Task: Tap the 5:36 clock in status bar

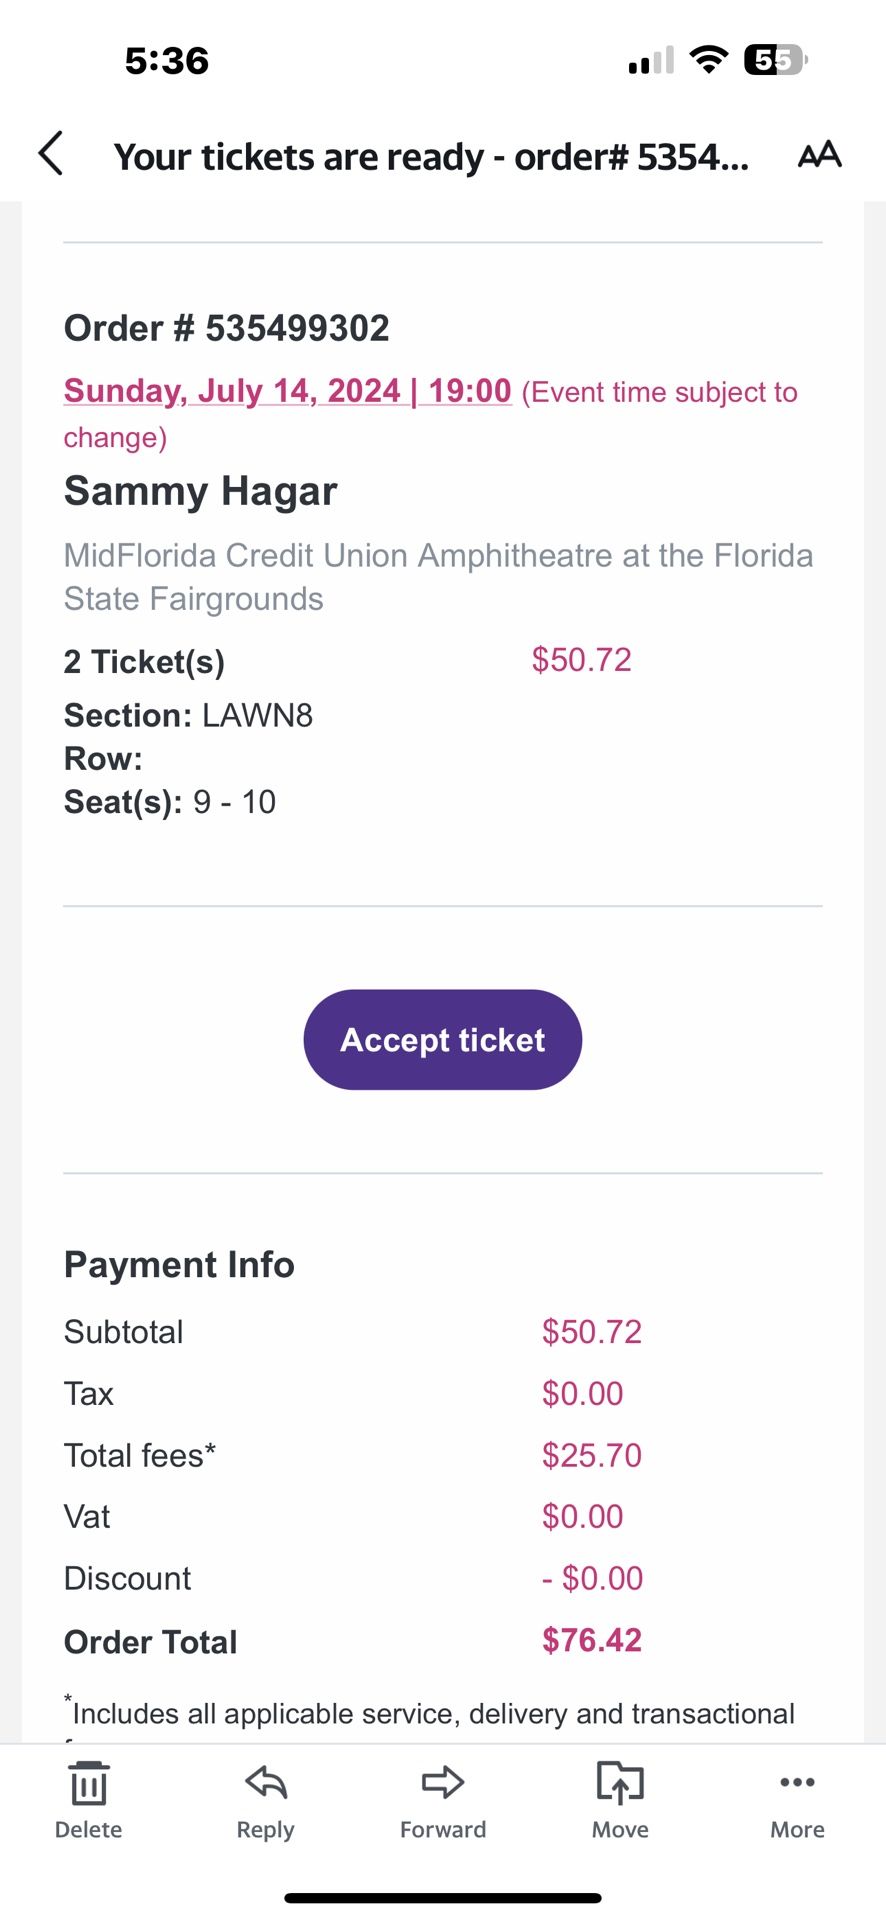Action: tap(167, 61)
